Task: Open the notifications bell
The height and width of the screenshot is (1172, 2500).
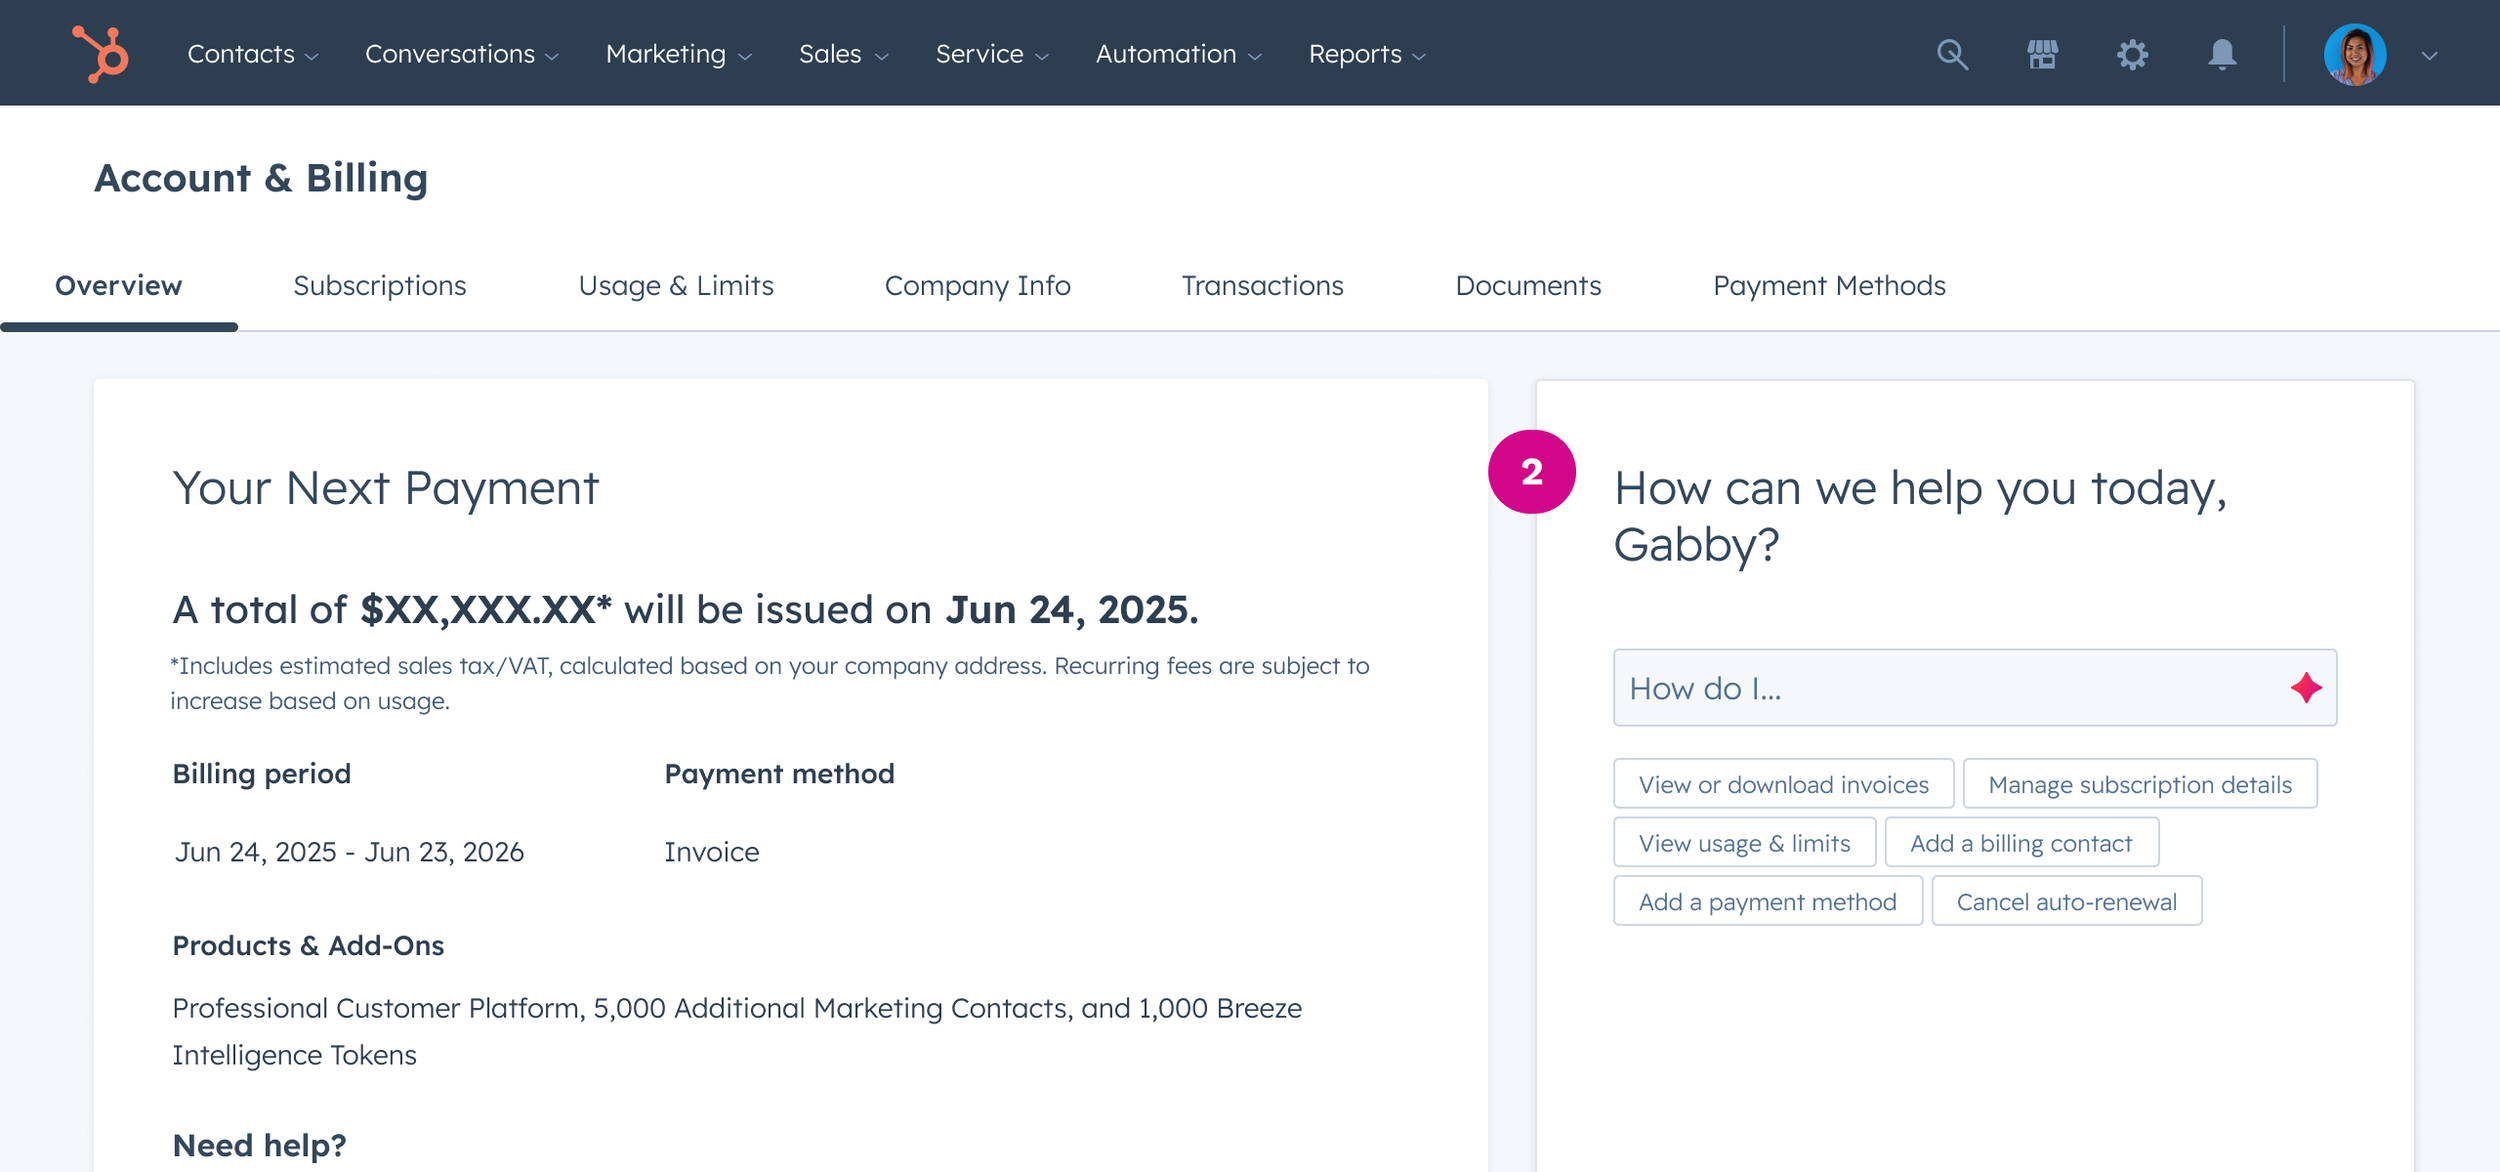Action: [x=2222, y=54]
